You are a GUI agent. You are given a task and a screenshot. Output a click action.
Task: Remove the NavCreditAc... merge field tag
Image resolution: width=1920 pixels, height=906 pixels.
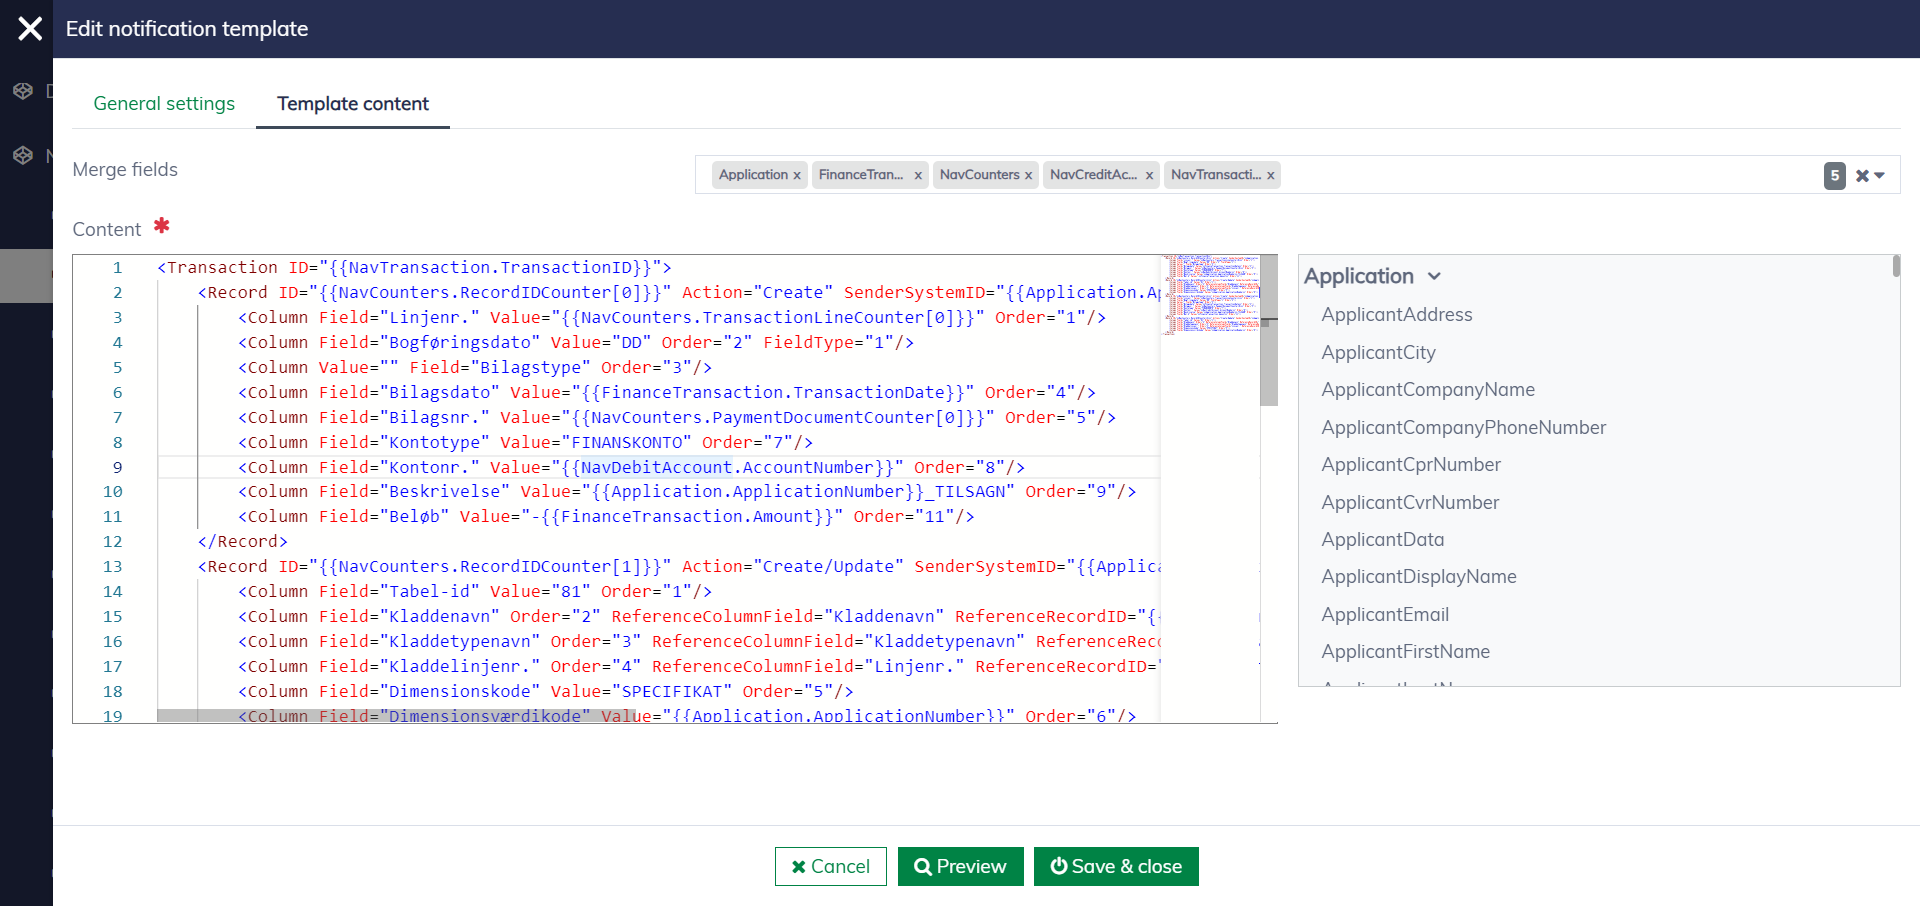click(1149, 175)
